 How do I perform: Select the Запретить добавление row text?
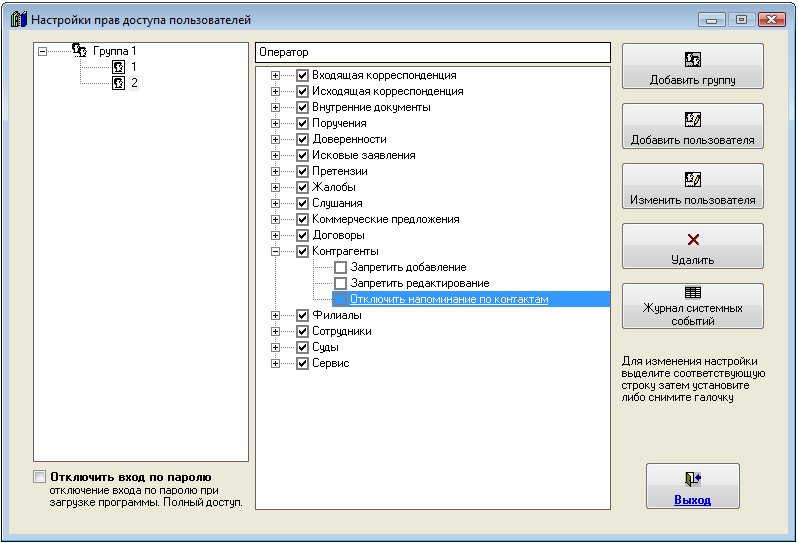tap(408, 267)
